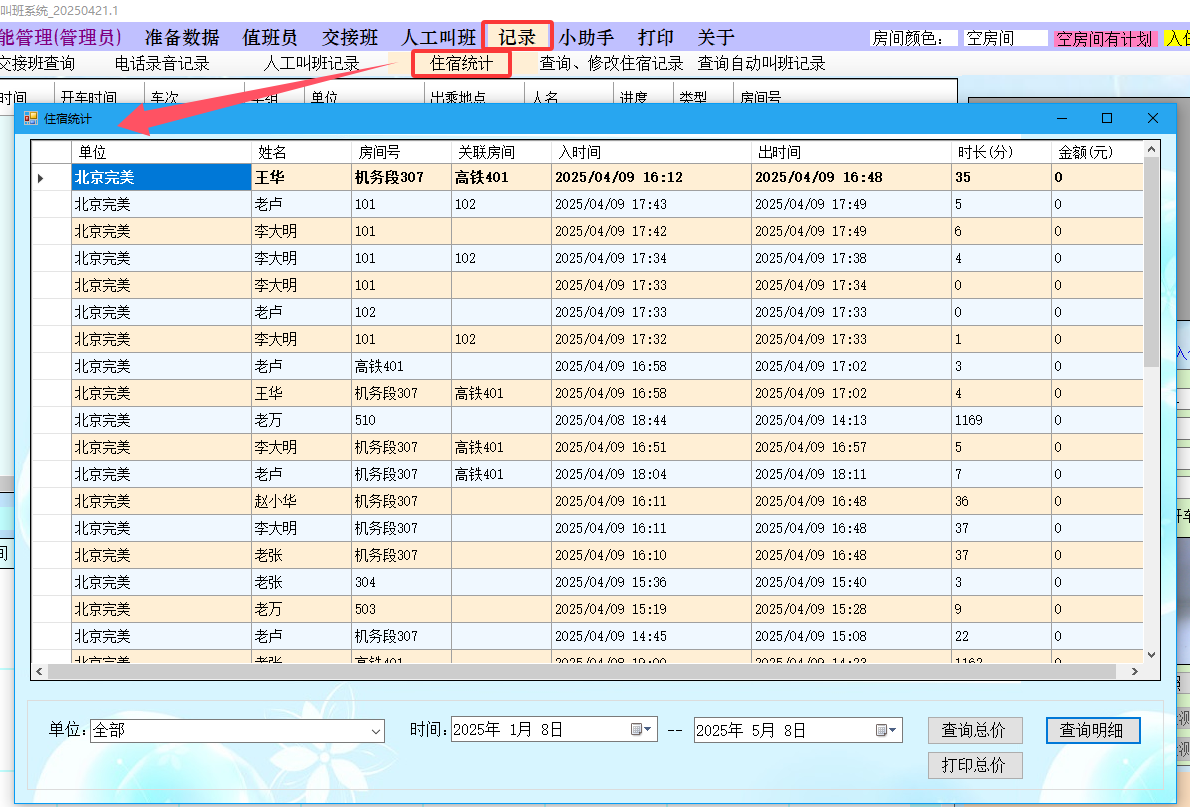This screenshot has height=807, width=1190.
Task: Select exit time 2025/04/09 18:11
Action: (852, 474)
